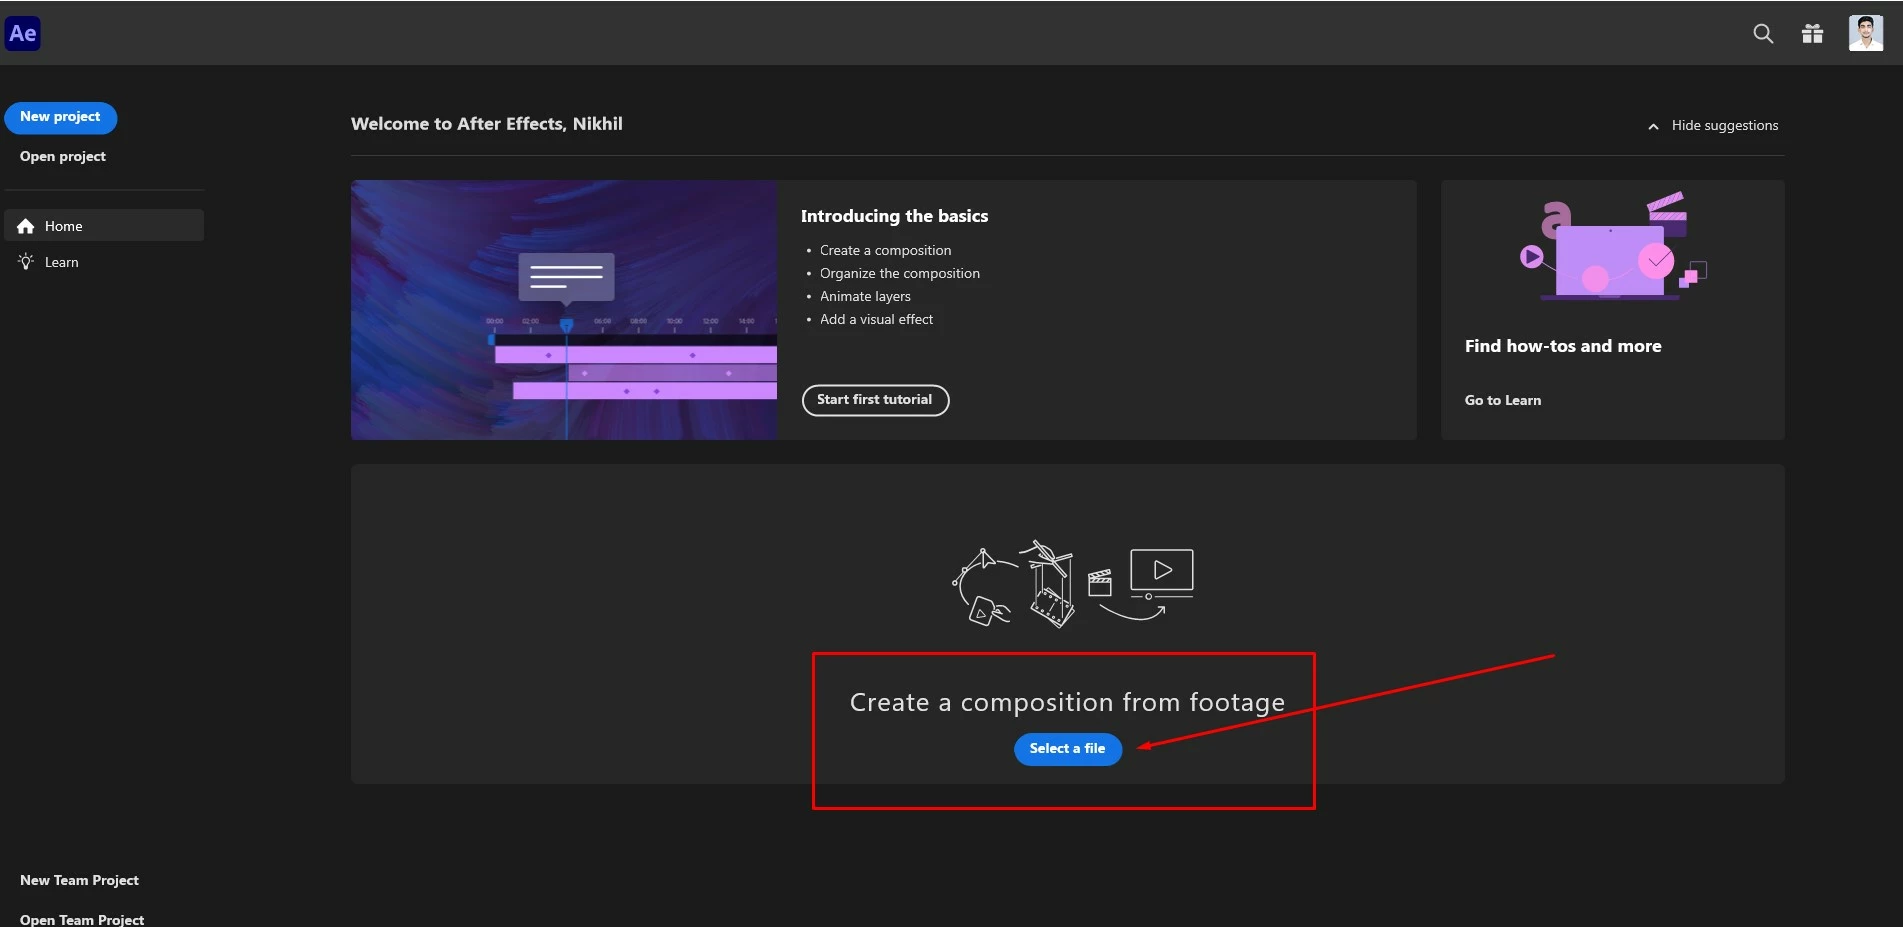
Task: Click Hide suggestions text
Action: [x=1725, y=125]
